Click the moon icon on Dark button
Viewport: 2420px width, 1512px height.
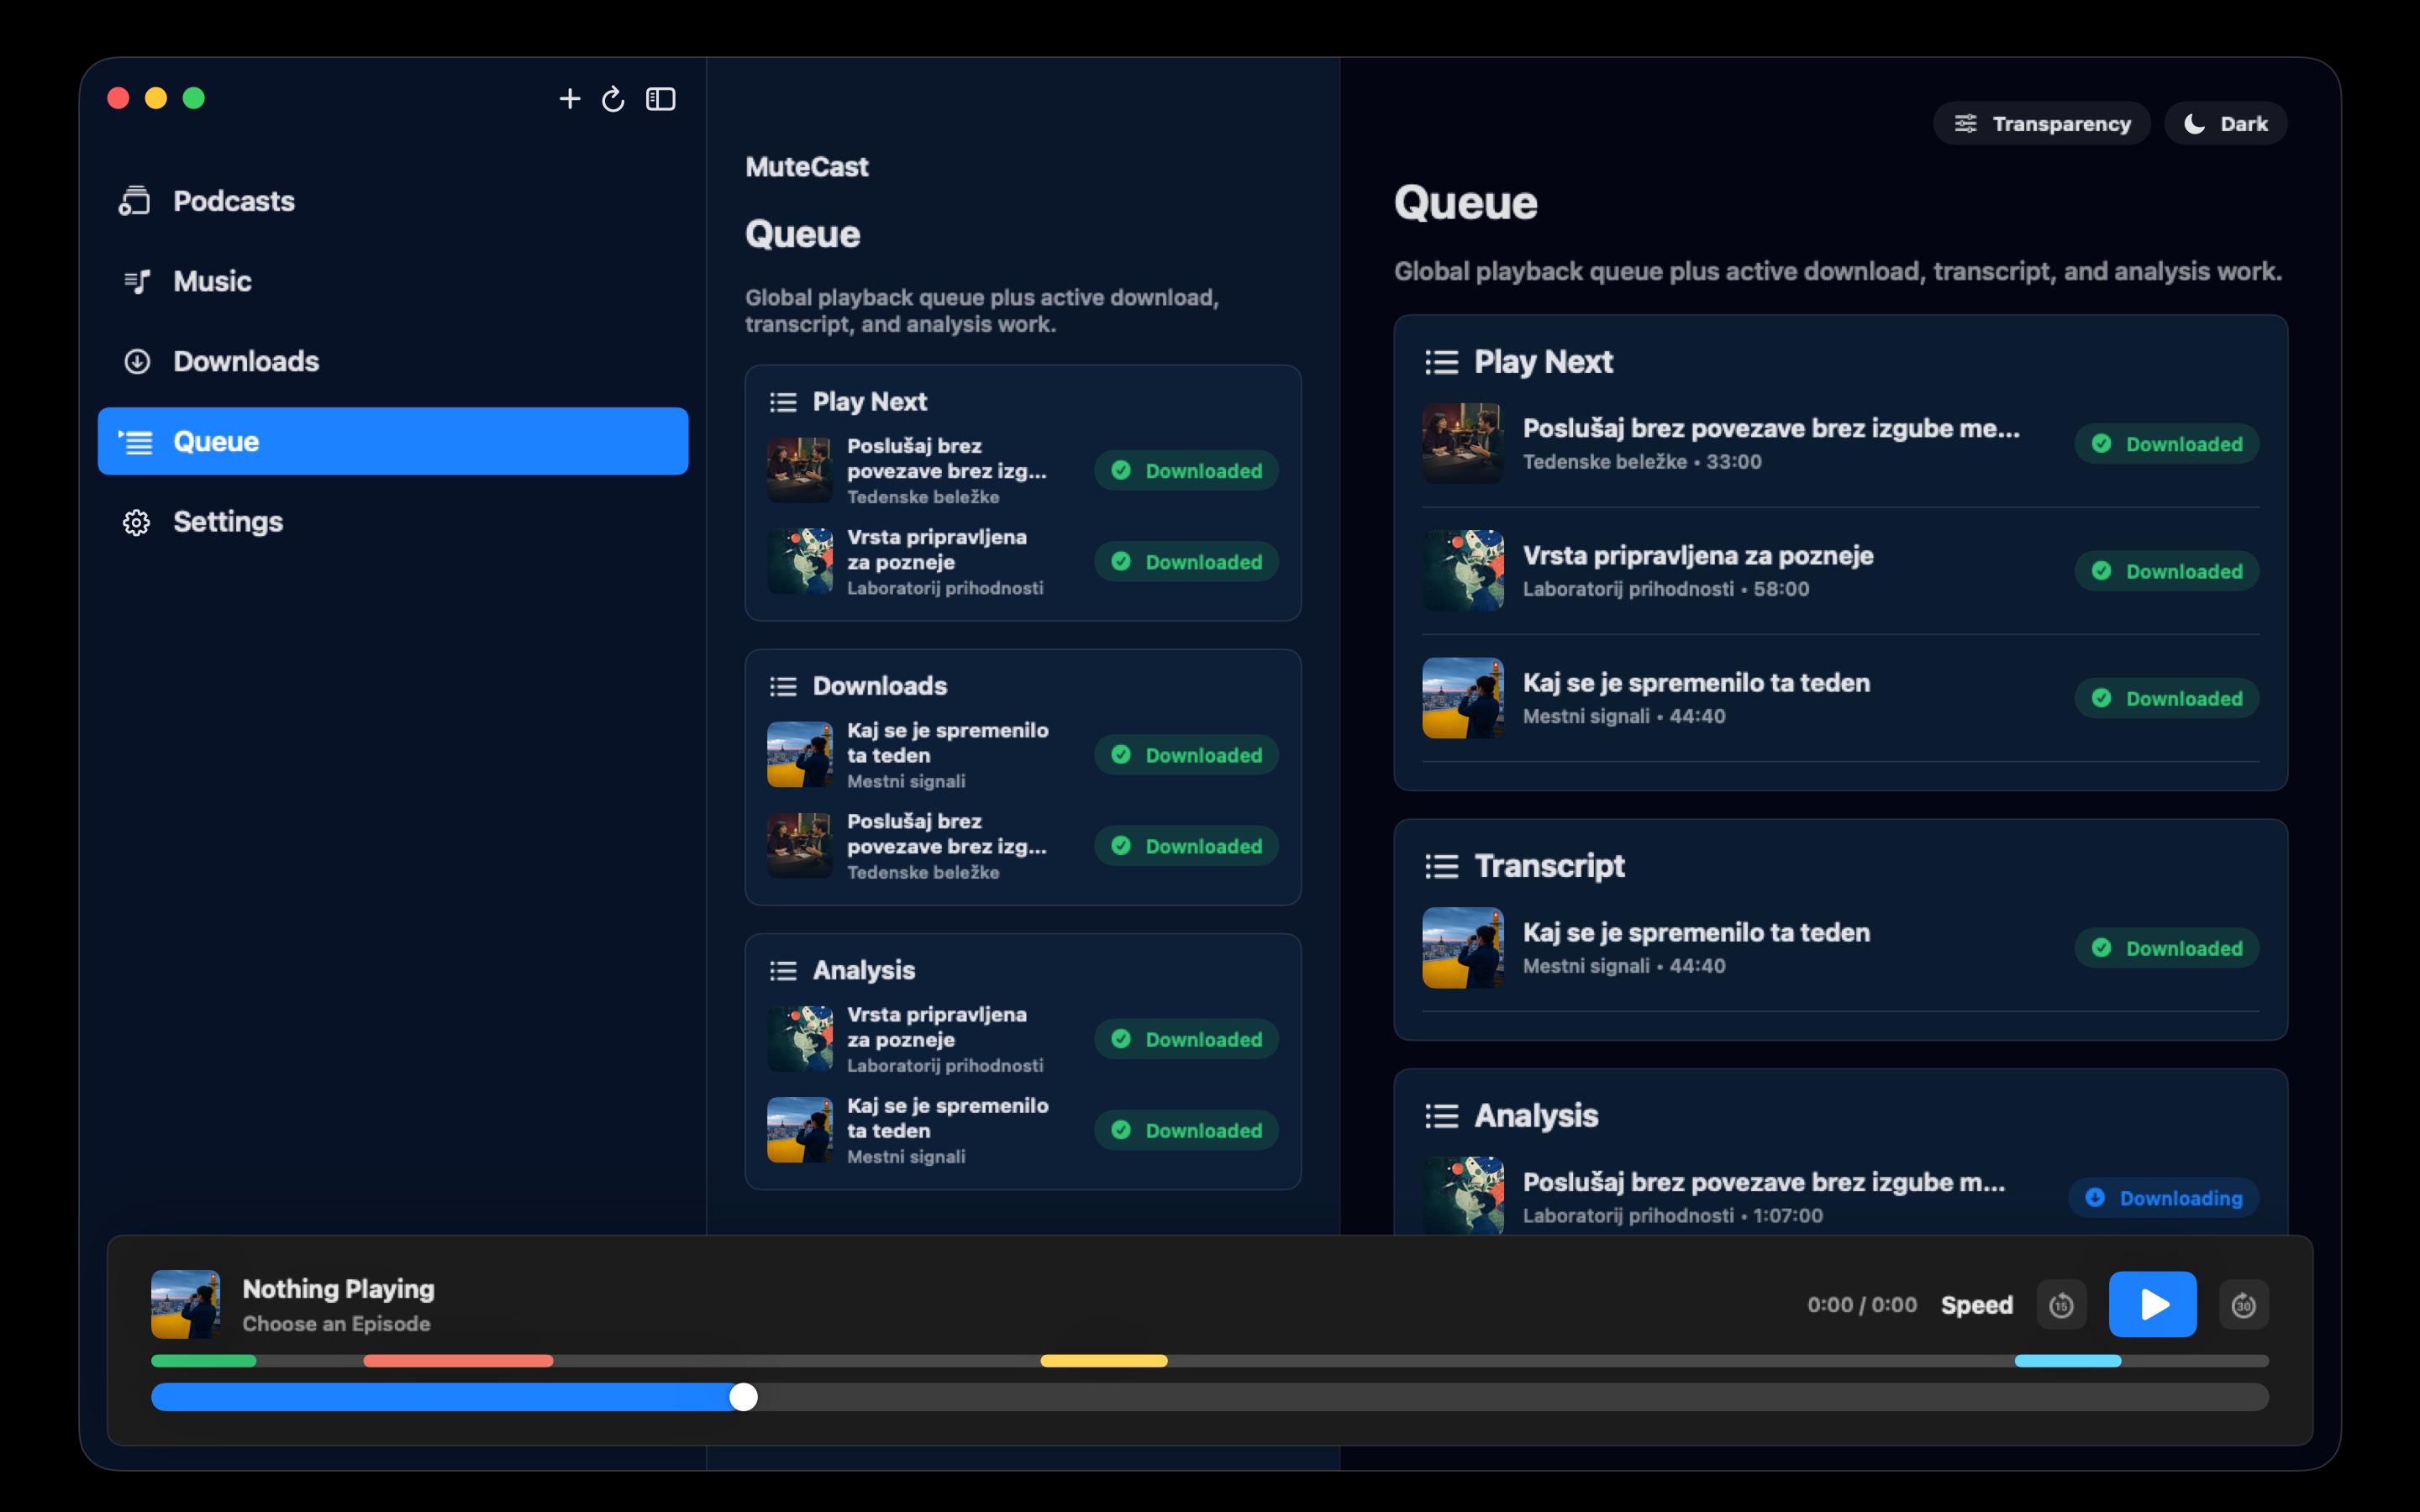[2194, 123]
